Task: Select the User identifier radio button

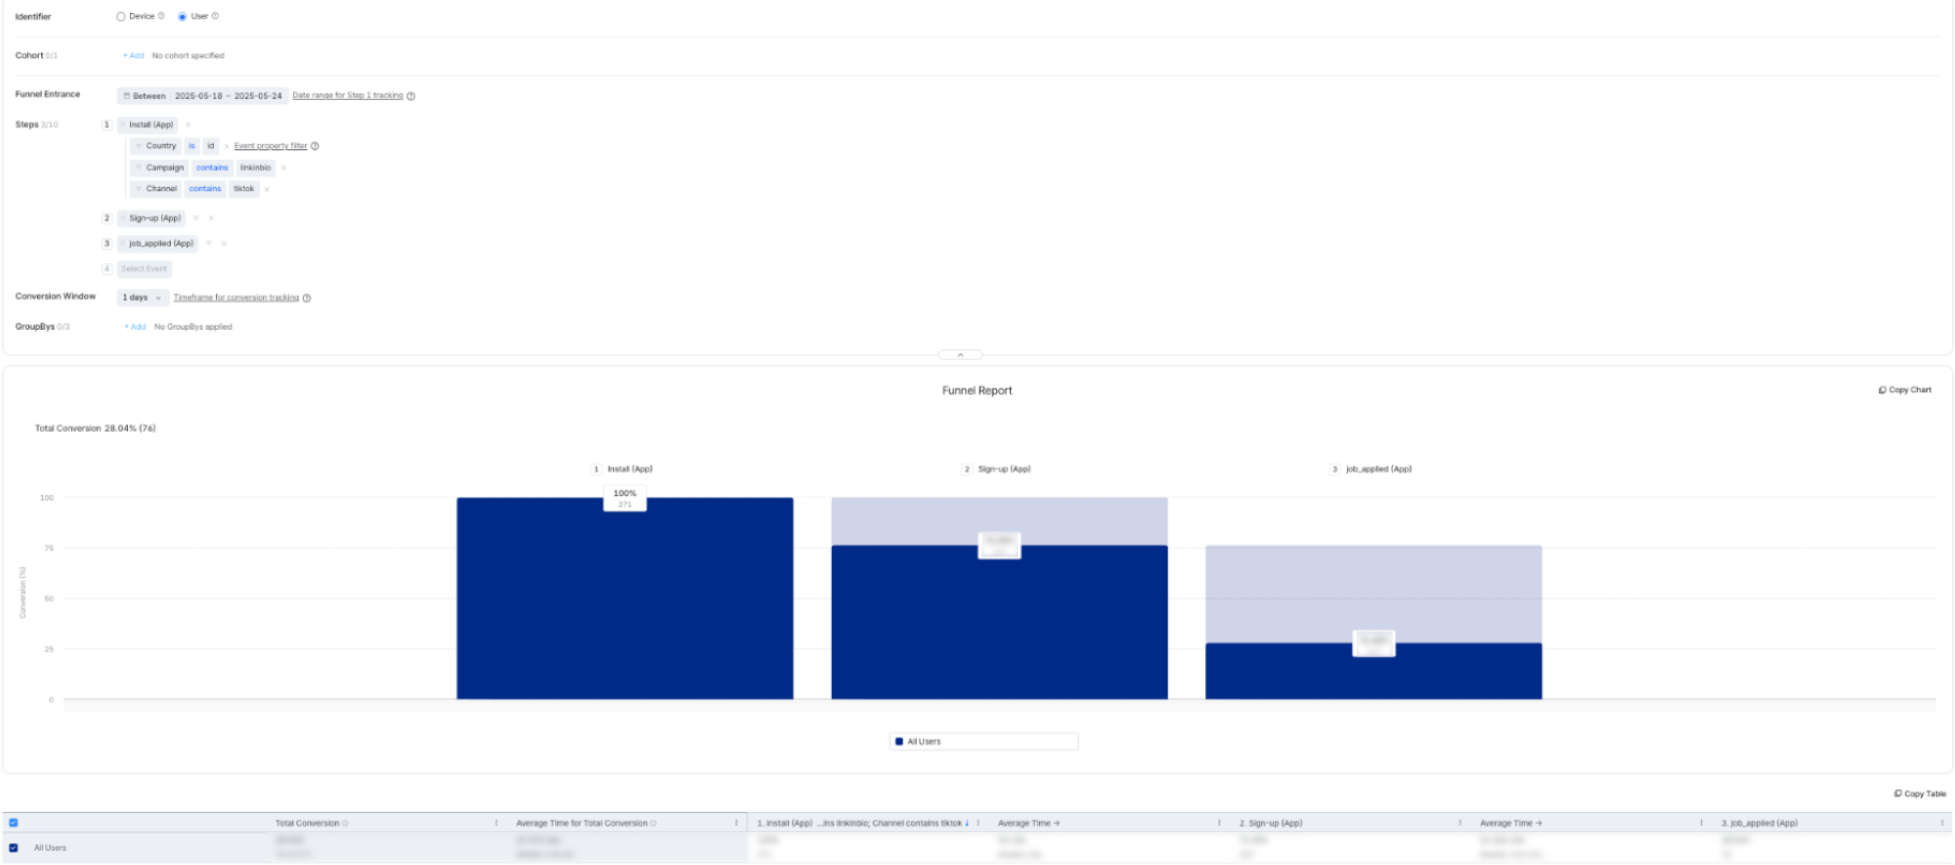Action: [x=182, y=17]
